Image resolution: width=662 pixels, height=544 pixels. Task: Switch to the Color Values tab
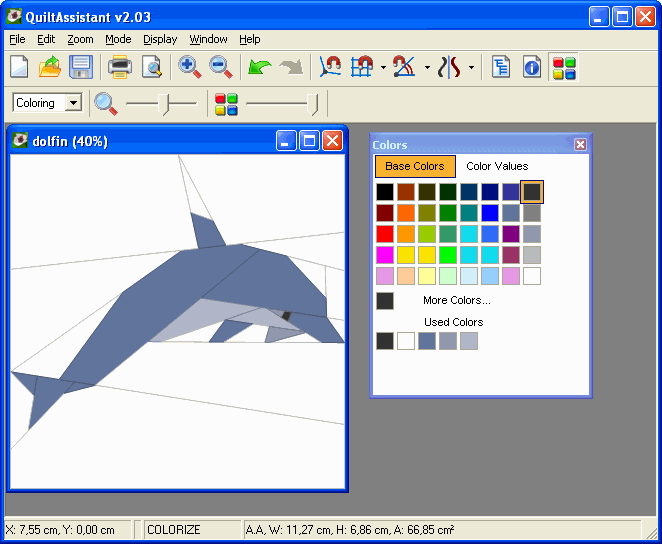click(x=497, y=166)
